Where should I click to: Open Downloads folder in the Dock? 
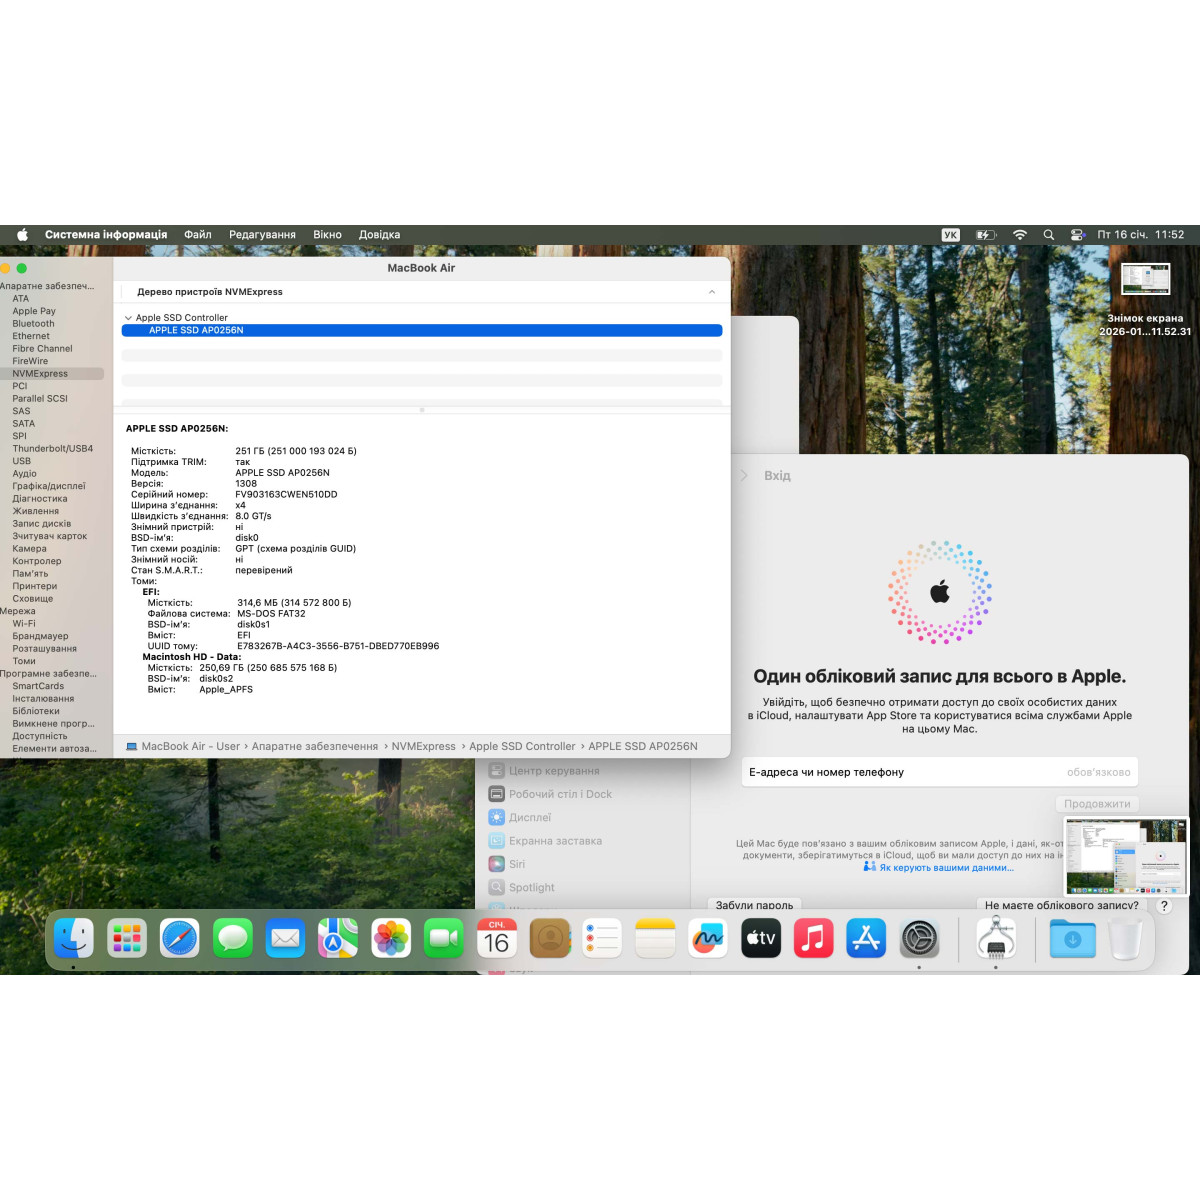click(x=1073, y=938)
